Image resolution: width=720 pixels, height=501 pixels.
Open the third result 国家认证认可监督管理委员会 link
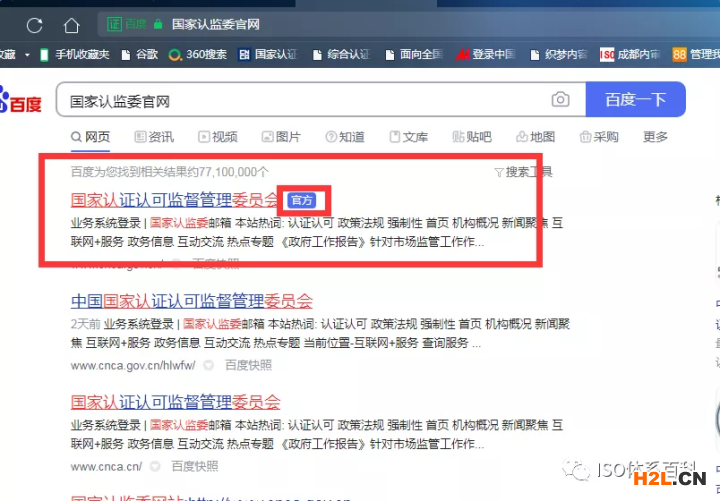pyautogui.click(x=175, y=402)
